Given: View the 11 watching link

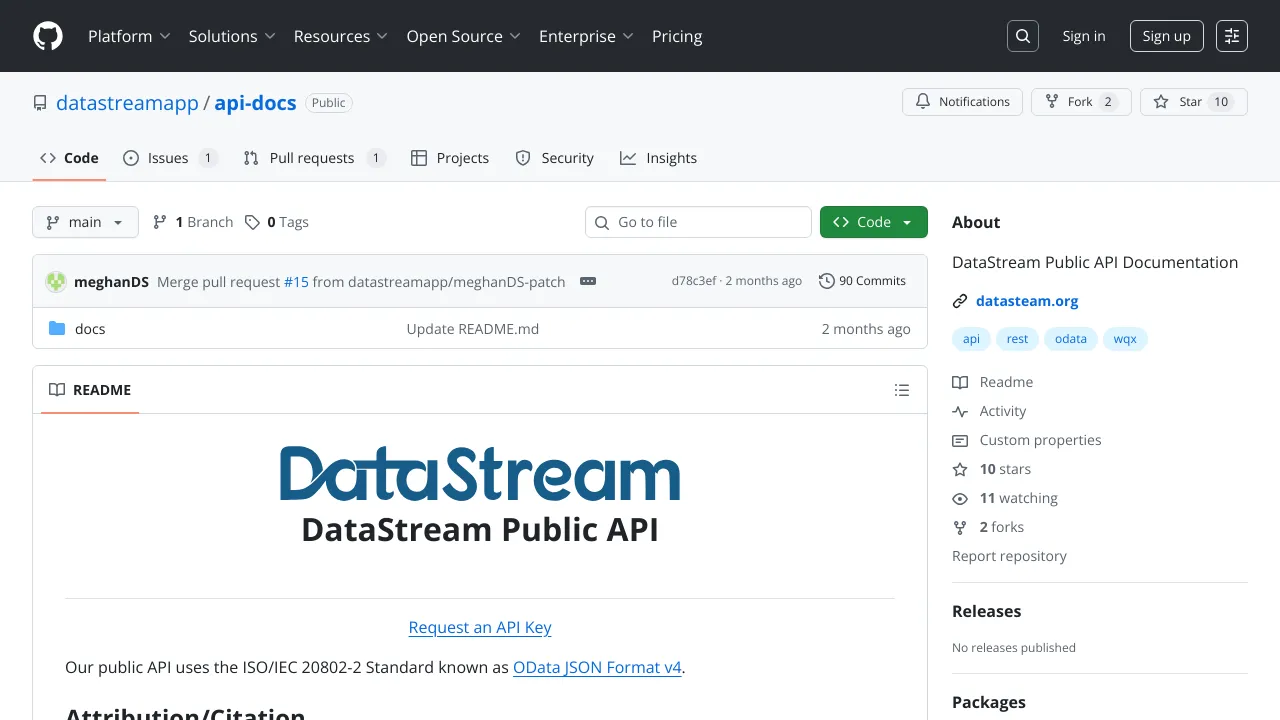Looking at the screenshot, I should point(1005,498).
